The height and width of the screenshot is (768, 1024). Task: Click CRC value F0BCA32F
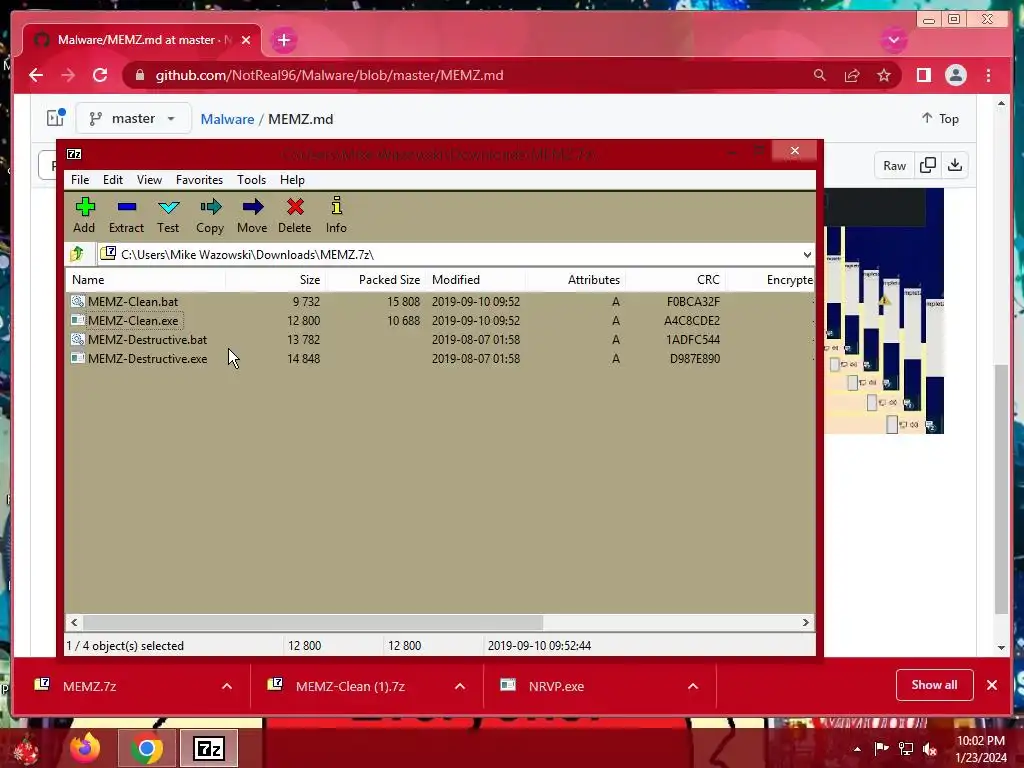coord(693,302)
